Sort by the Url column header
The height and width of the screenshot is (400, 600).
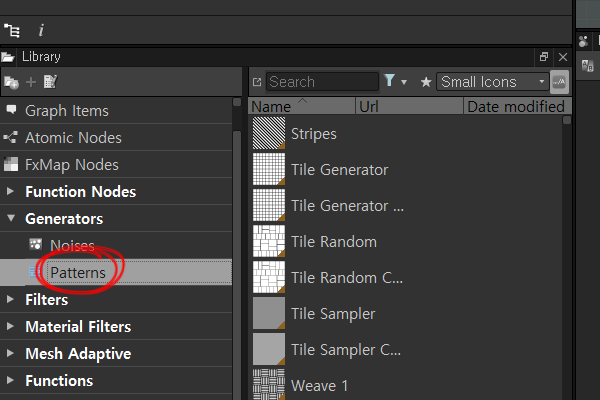pyautogui.click(x=409, y=106)
